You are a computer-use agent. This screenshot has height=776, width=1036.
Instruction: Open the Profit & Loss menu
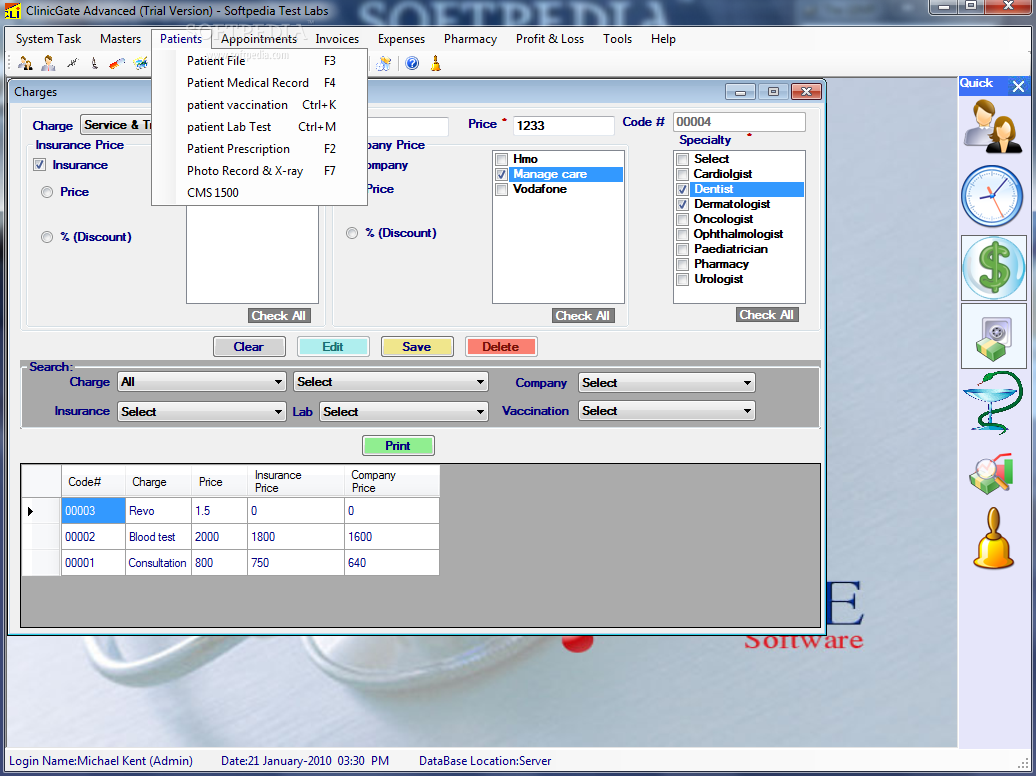click(550, 39)
